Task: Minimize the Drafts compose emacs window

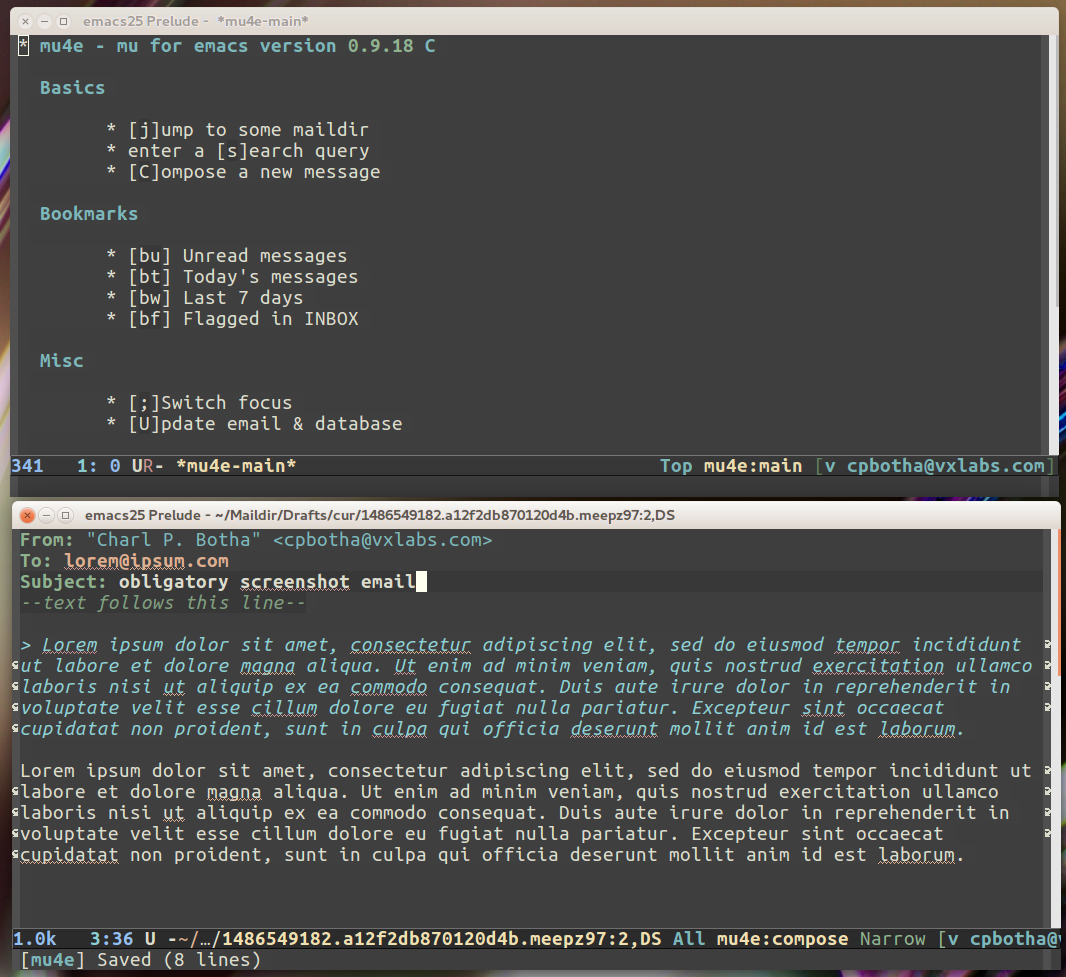Action: [x=46, y=515]
